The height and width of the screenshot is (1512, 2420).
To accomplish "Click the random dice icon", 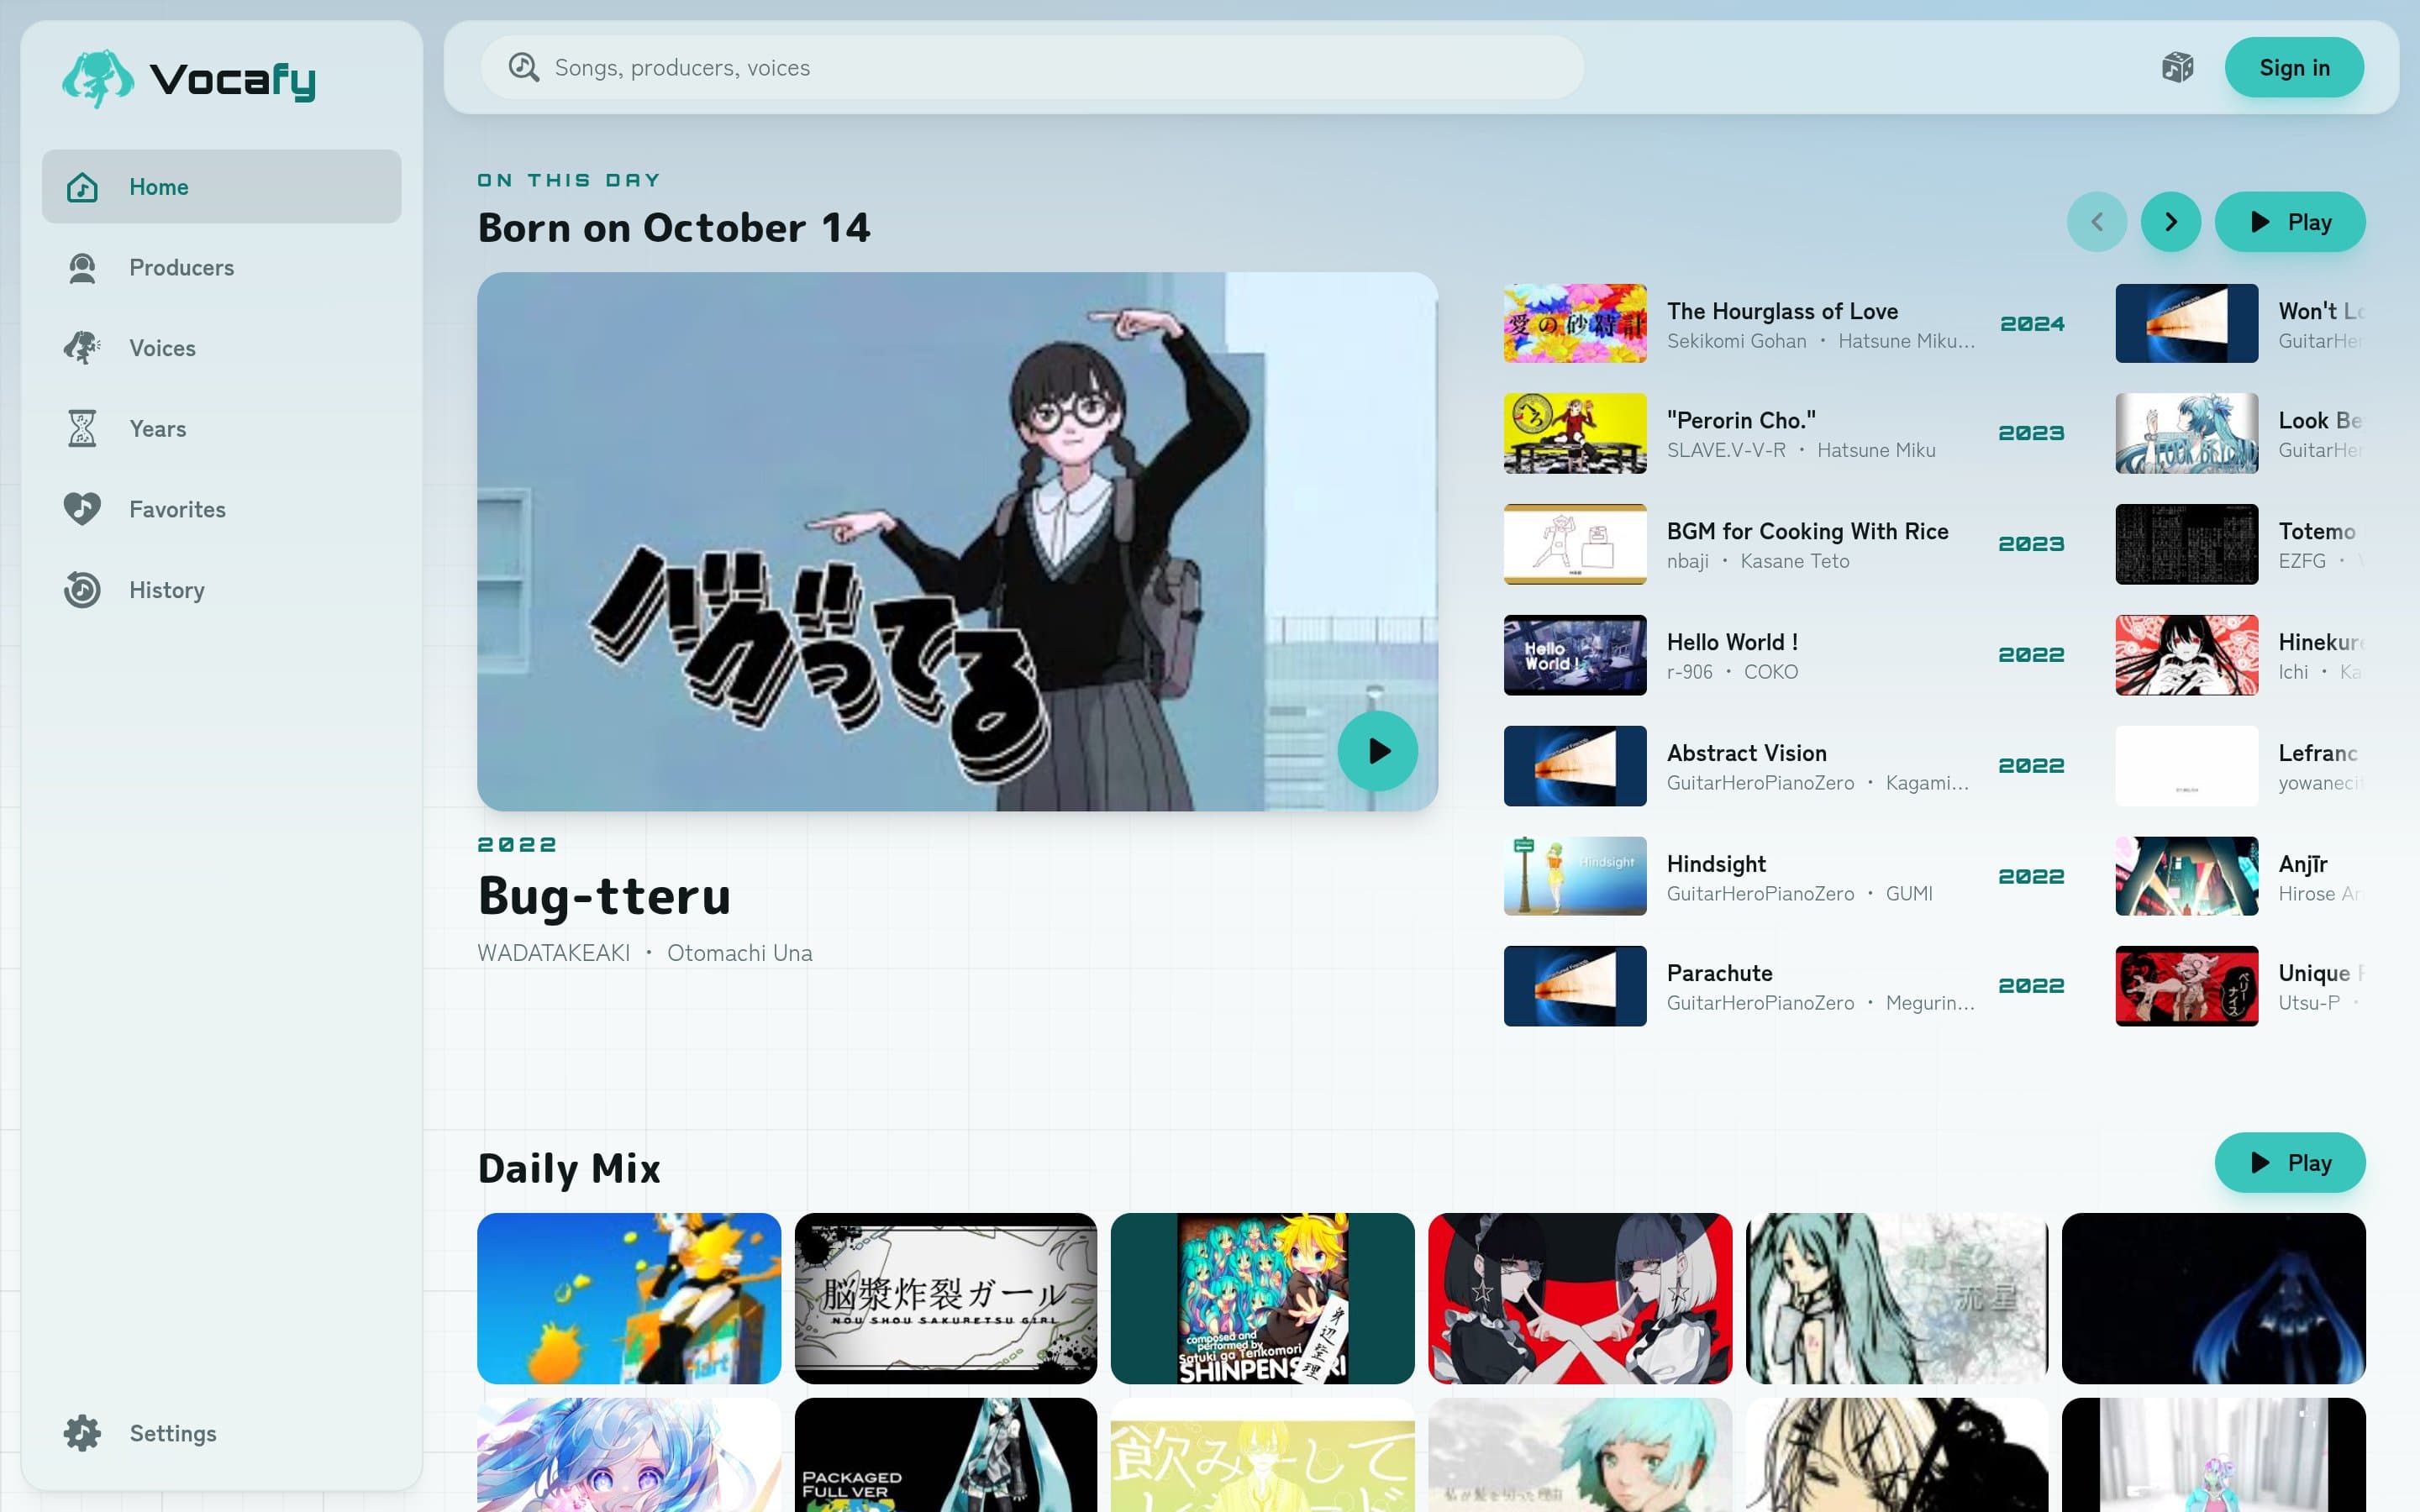I will (2177, 68).
